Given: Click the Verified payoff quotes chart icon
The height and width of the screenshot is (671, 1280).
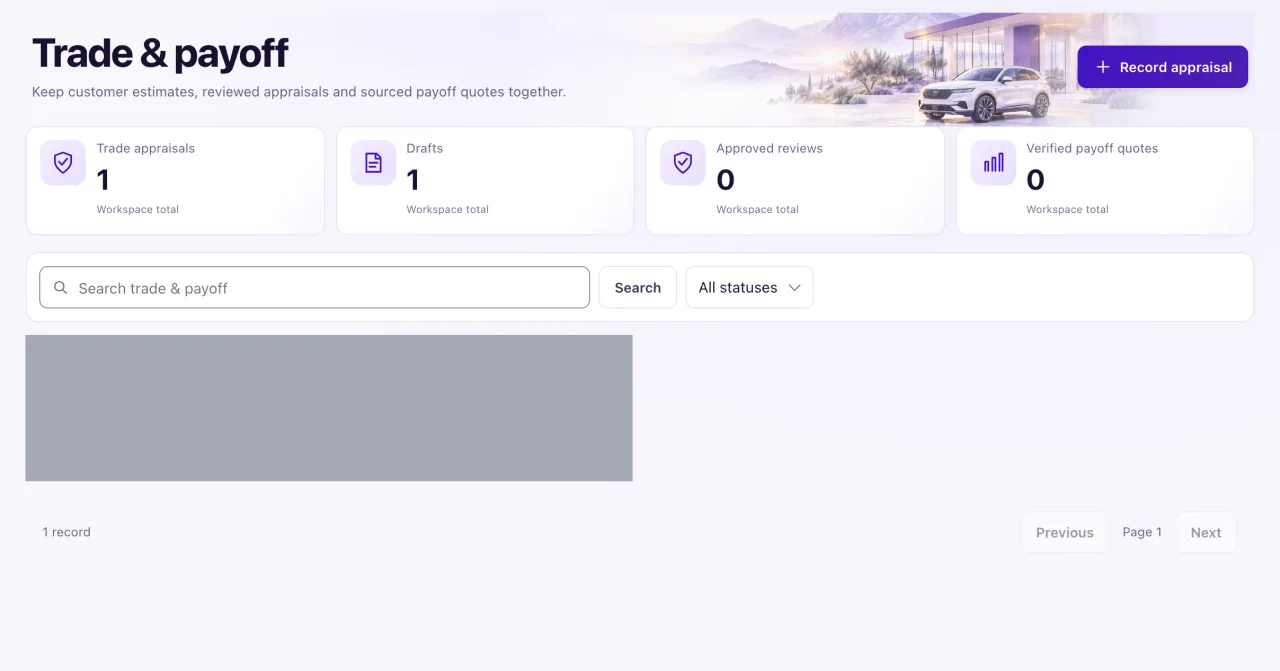Looking at the screenshot, I should pos(993,163).
